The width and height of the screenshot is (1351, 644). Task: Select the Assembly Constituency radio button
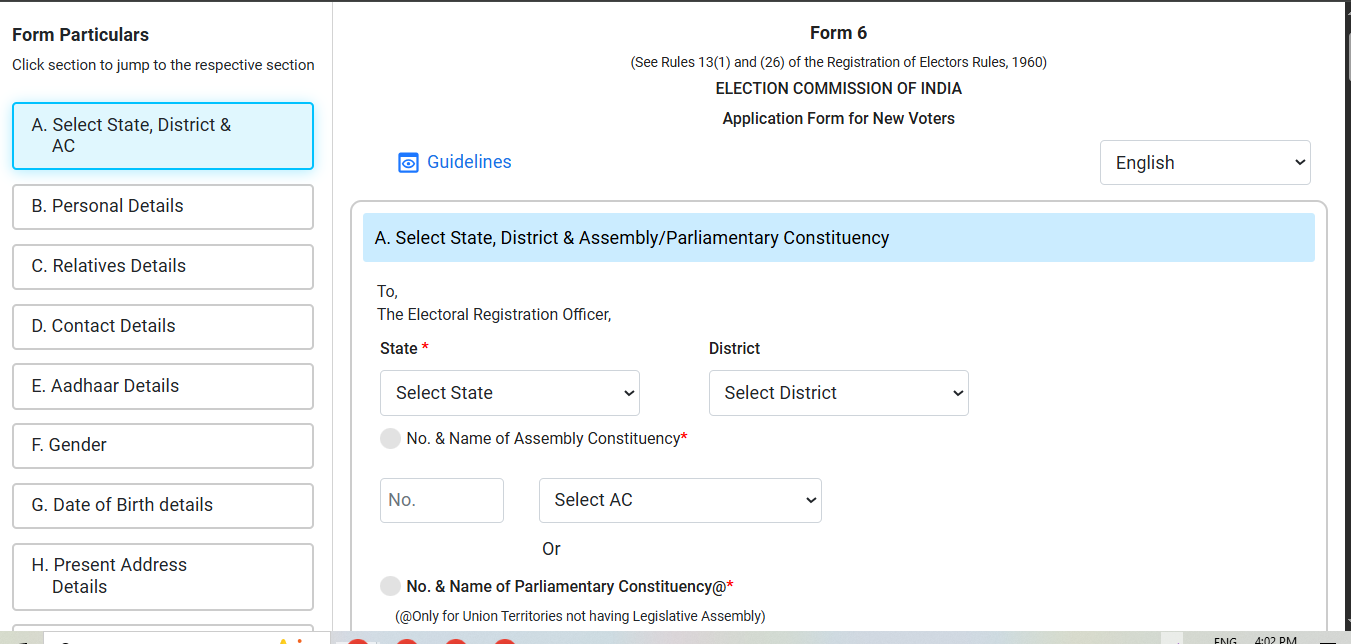[390, 439]
